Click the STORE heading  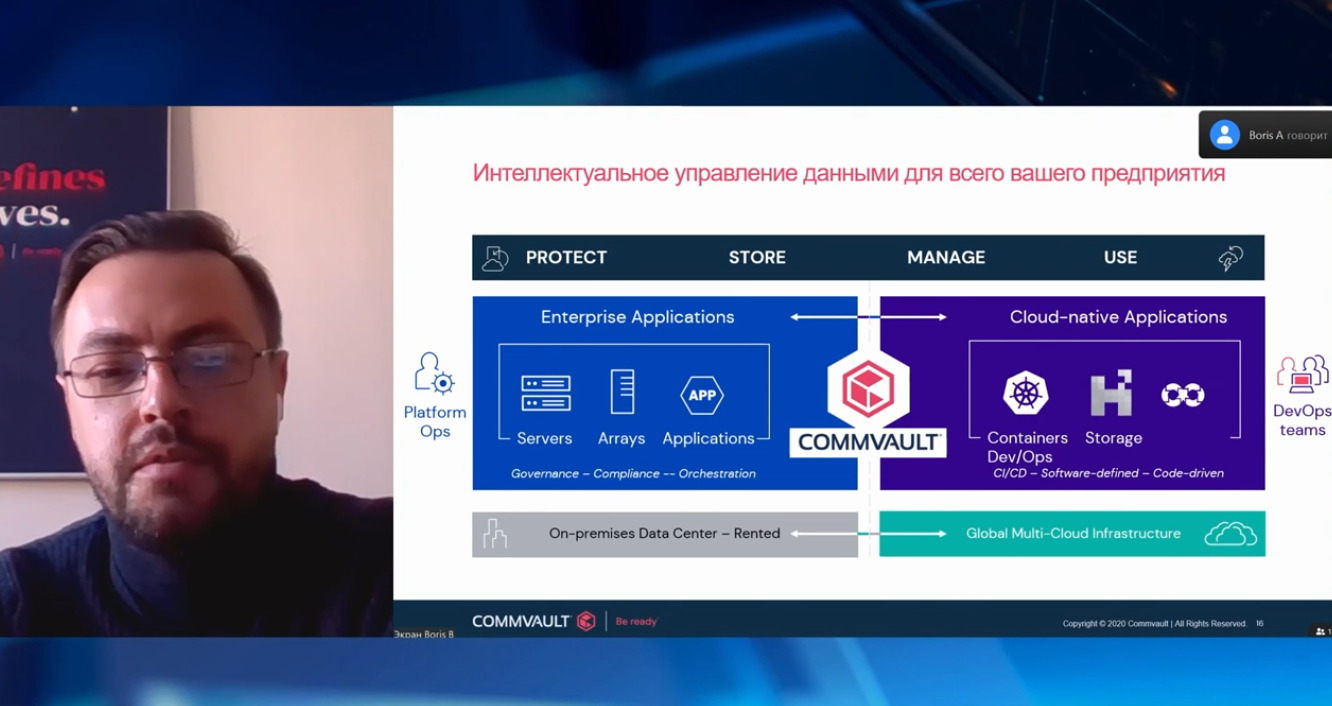click(757, 258)
